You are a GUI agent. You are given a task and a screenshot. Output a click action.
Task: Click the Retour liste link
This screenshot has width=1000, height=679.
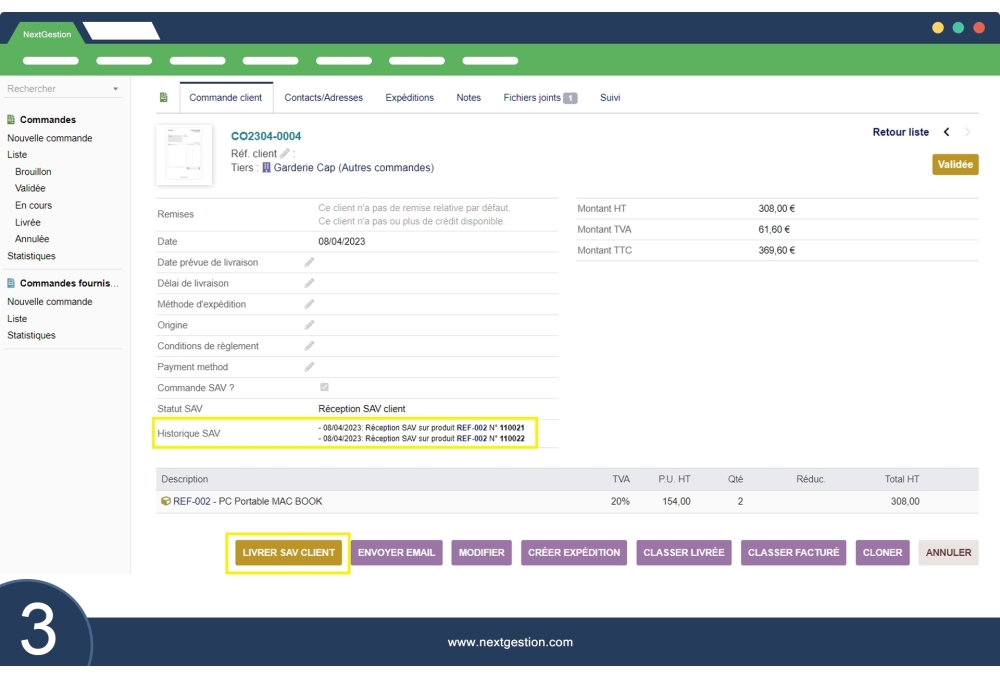(x=900, y=132)
